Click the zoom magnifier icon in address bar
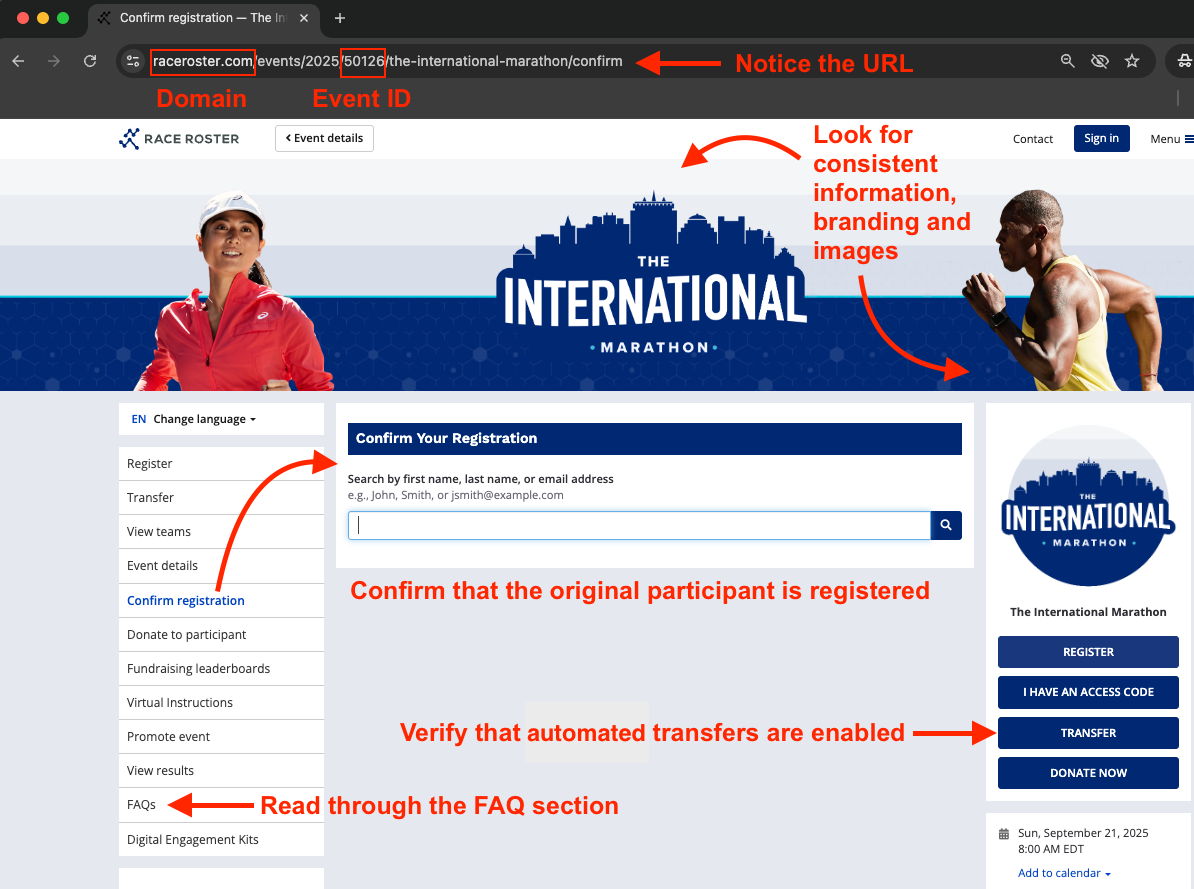 [1068, 61]
